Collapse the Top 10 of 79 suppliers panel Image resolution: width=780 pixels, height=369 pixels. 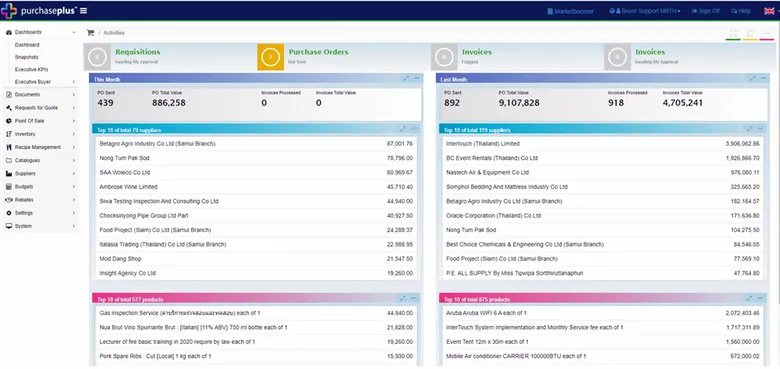(x=414, y=129)
